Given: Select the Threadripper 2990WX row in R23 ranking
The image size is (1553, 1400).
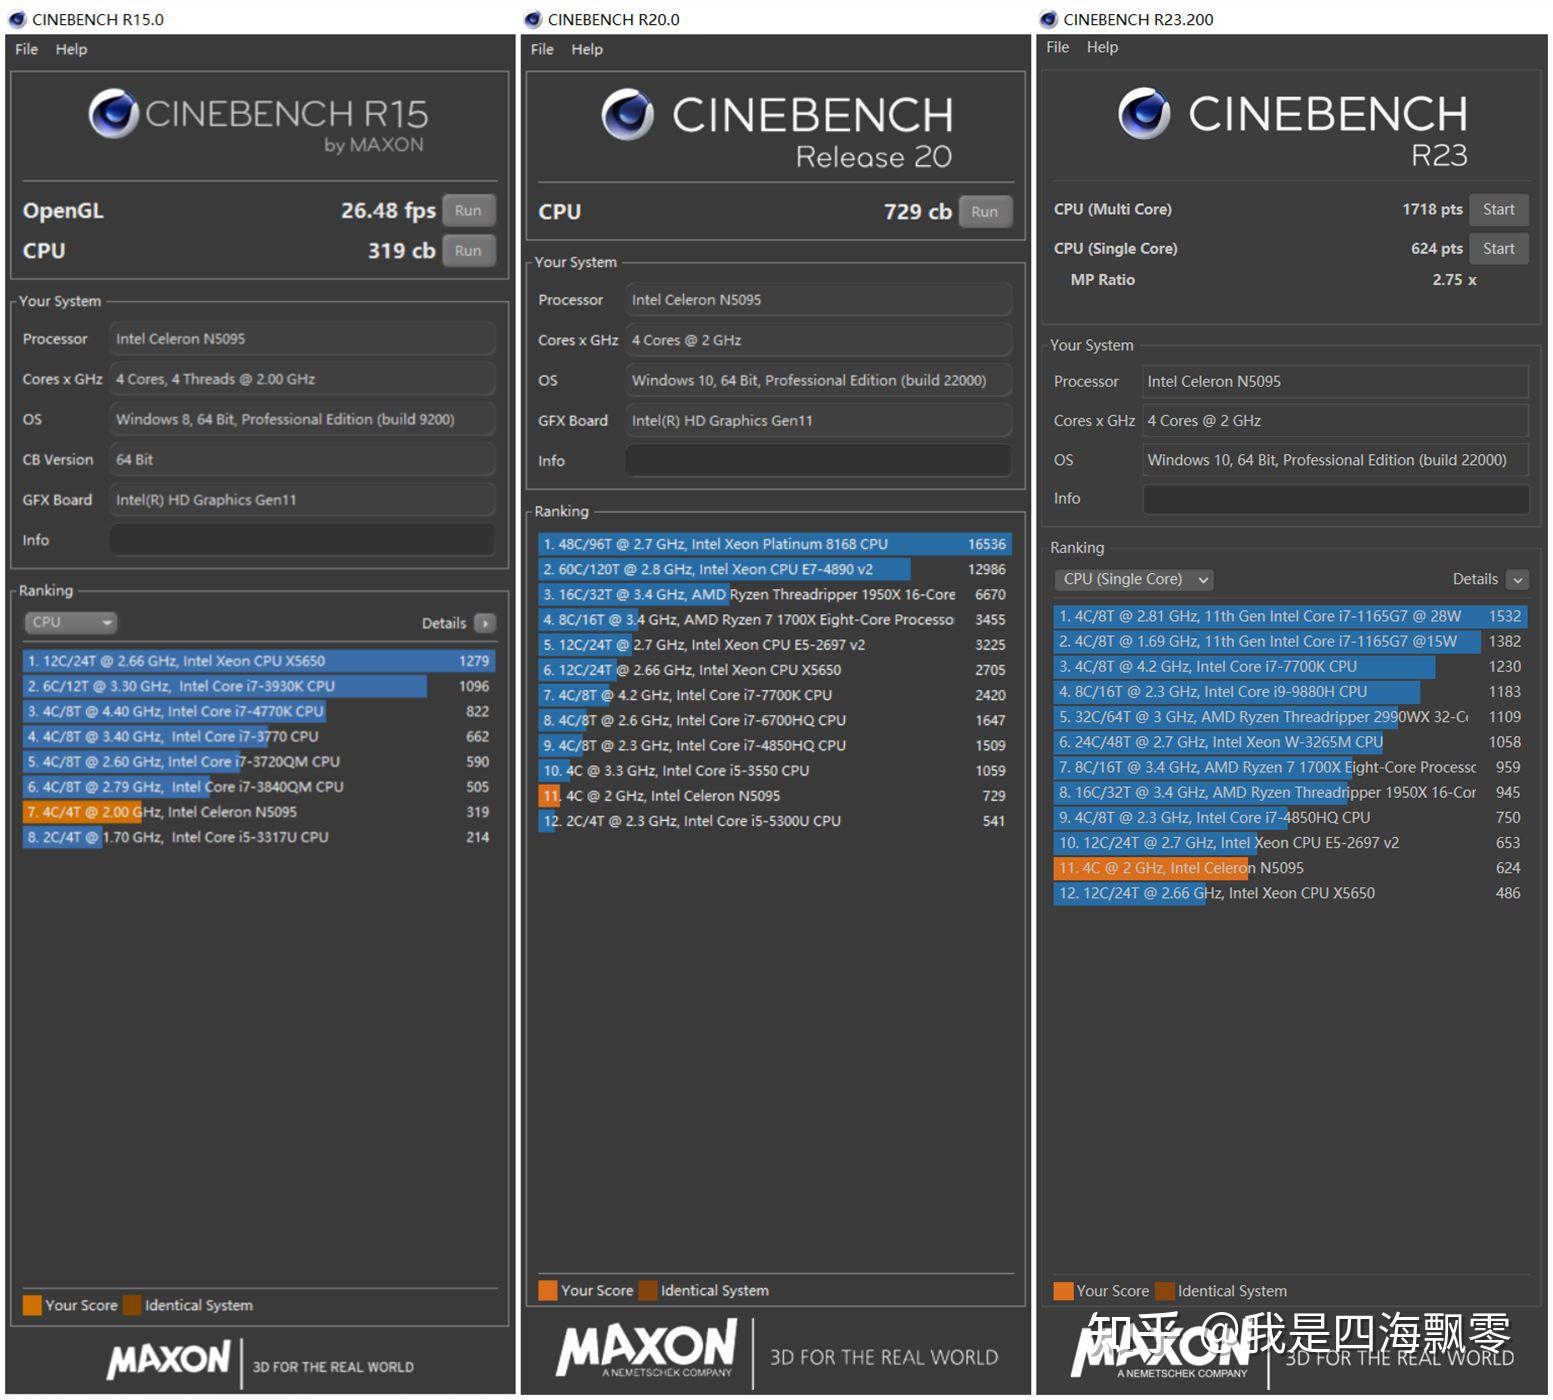Looking at the screenshot, I should pos(1290,717).
